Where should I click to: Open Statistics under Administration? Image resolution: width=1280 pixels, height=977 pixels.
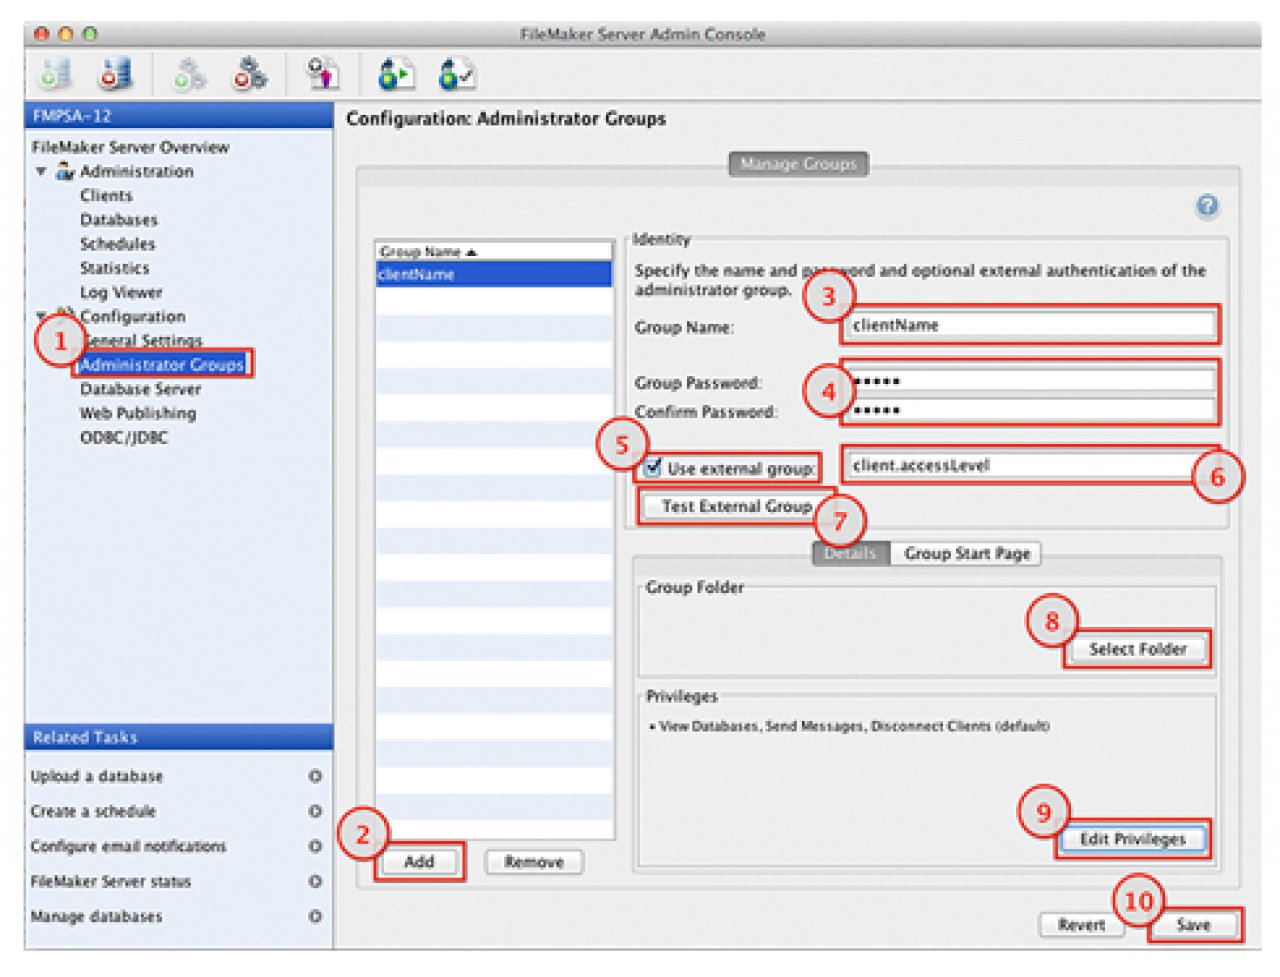pyautogui.click(x=115, y=267)
